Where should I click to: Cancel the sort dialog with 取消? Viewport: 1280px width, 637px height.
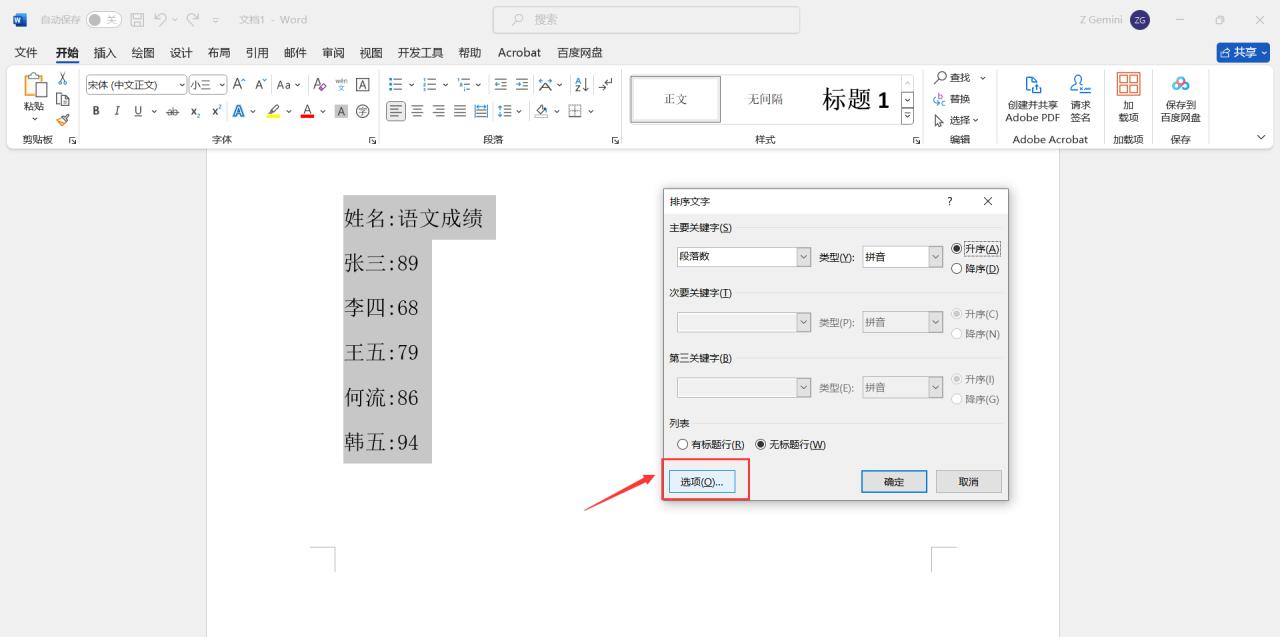[968, 482]
